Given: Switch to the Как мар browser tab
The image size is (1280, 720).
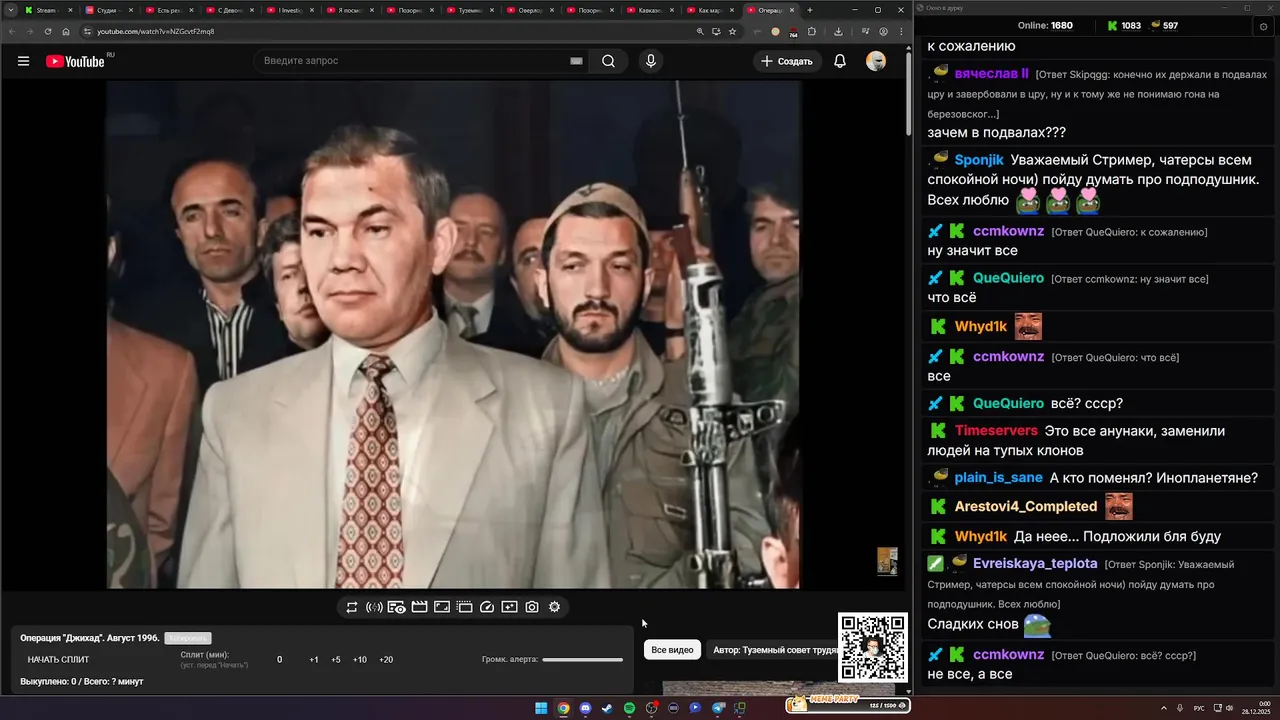Looking at the screenshot, I should pos(709,10).
